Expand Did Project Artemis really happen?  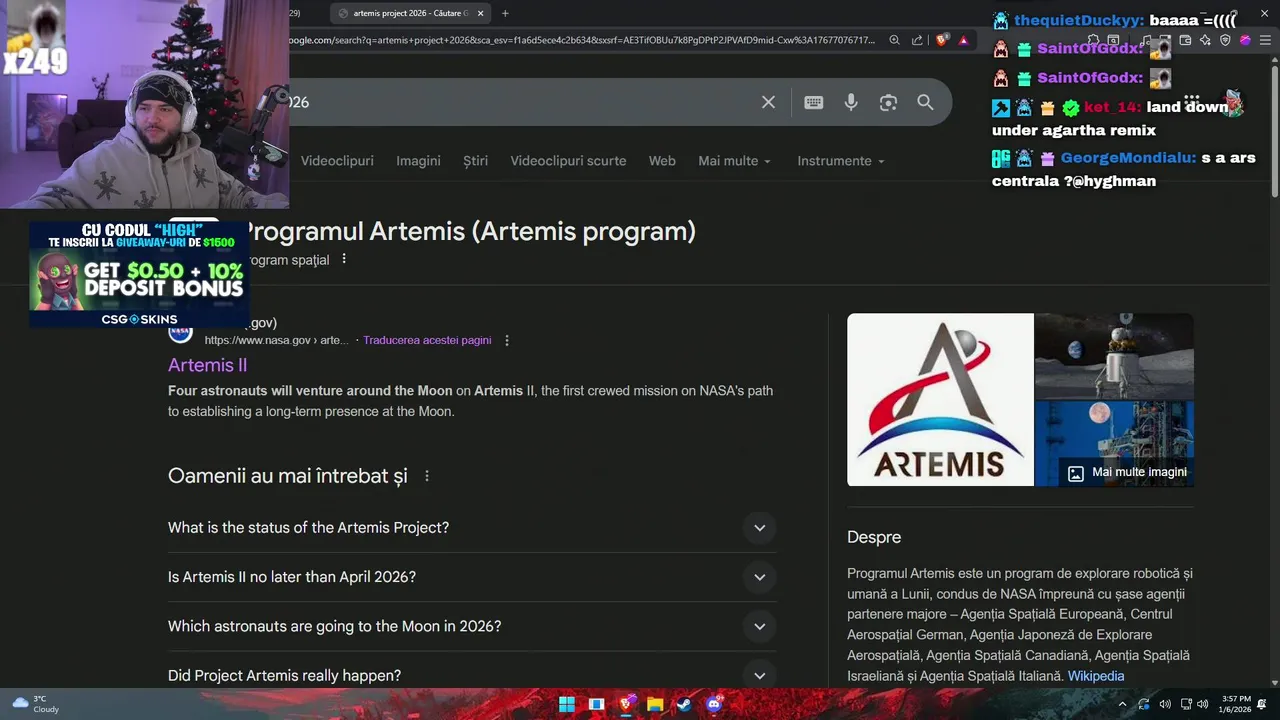(x=472, y=675)
